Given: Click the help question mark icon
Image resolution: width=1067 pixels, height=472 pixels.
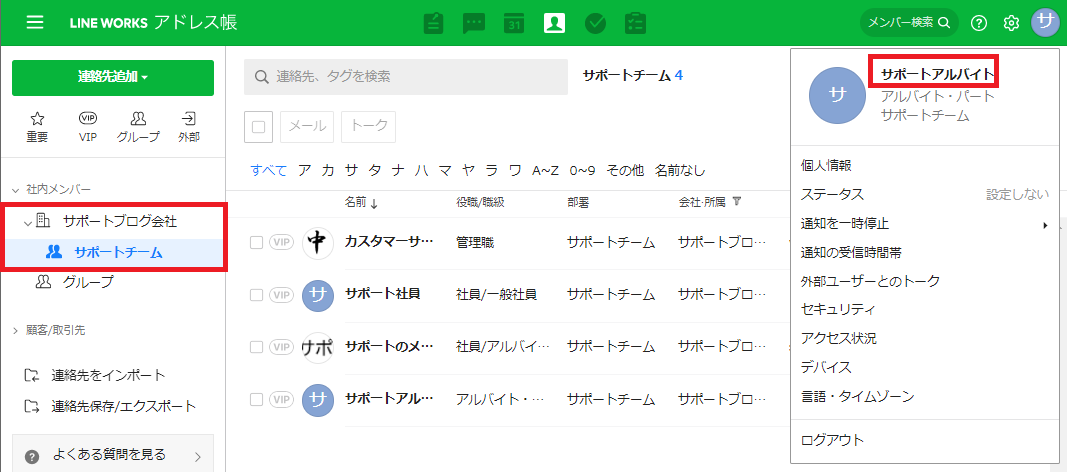Looking at the screenshot, I should (x=979, y=22).
